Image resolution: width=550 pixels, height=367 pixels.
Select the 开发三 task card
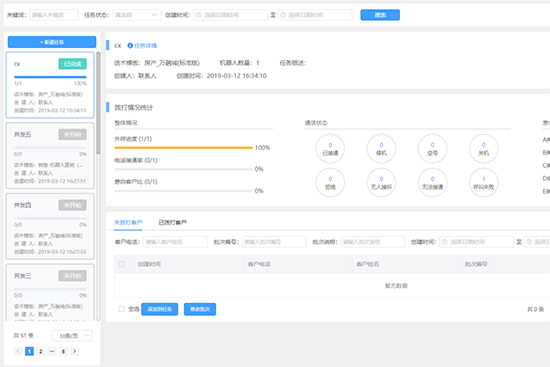[x=50, y=293]
